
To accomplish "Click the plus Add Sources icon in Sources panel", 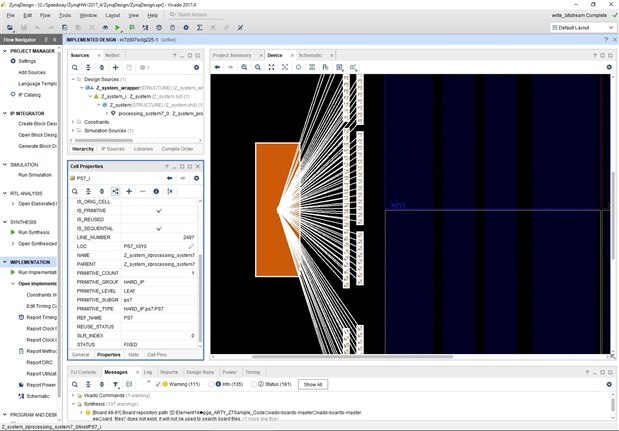I will 115,67.
